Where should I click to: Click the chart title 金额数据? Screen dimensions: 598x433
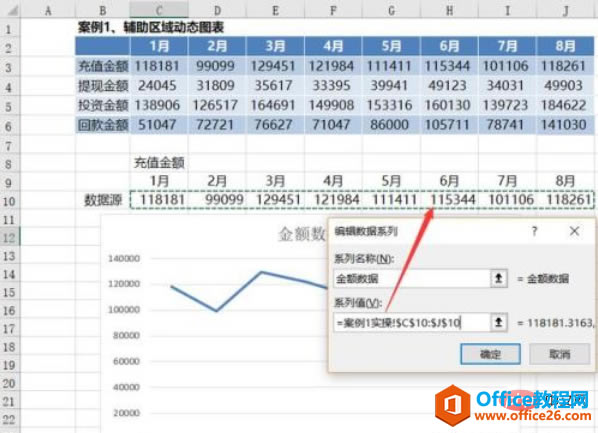[x=302, y=234]
